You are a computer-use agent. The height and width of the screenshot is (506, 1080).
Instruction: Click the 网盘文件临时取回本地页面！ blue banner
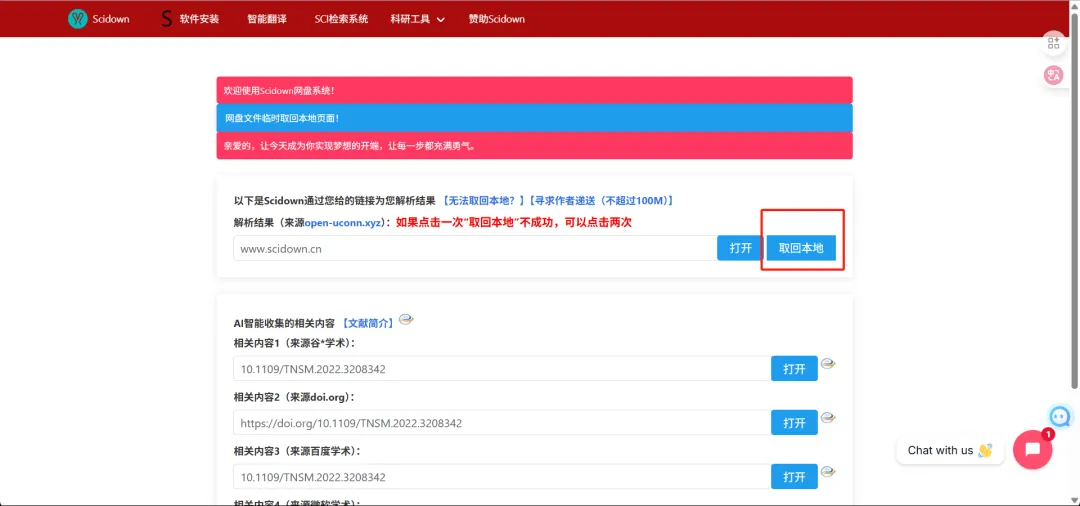tap(534, 118)
